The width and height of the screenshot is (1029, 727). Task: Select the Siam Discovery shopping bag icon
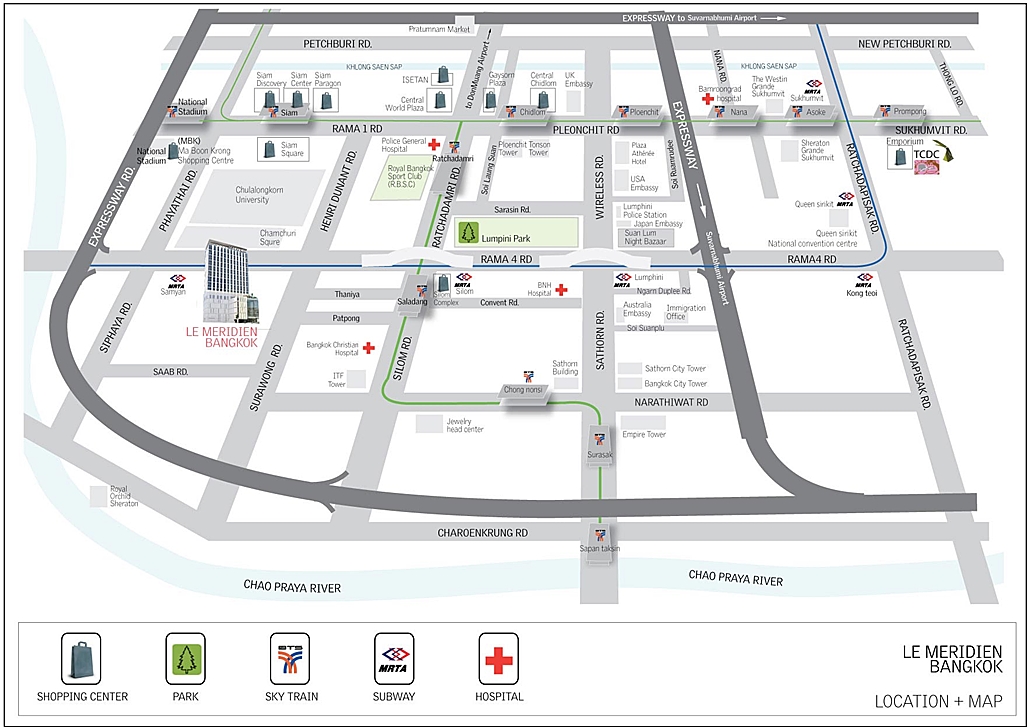coord(269,100)
